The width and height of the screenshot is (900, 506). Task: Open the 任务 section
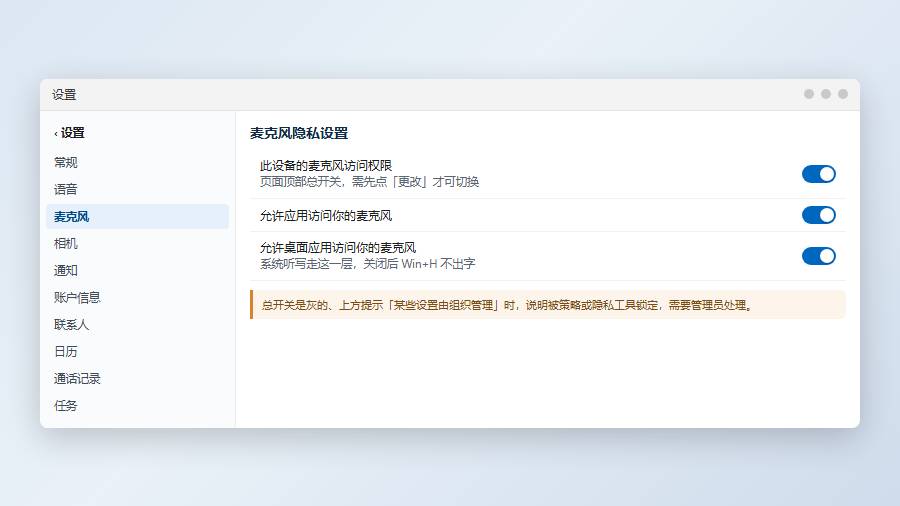(137, 405)
